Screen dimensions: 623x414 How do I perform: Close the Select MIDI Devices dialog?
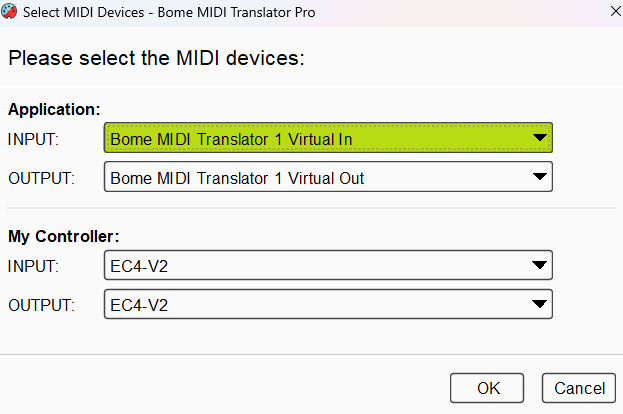(x=615, y=11)
